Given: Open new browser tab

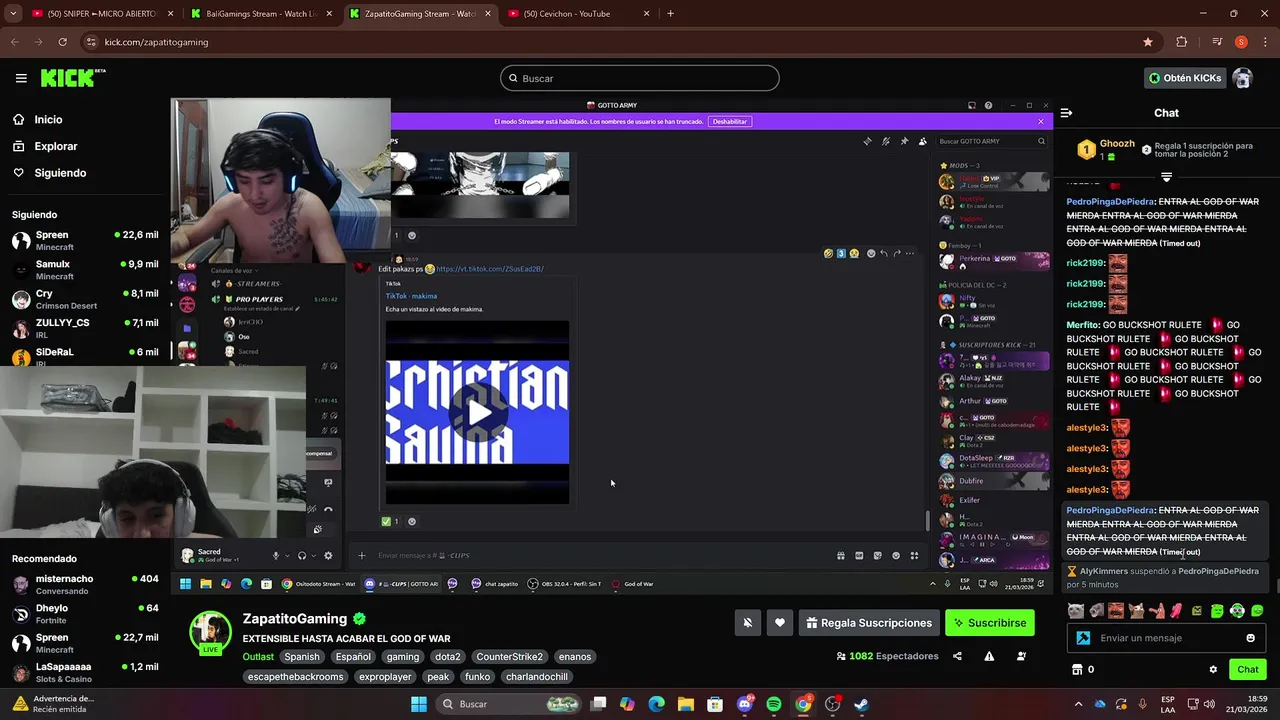Looking at the screenshot, I should (x=670, y=14).
